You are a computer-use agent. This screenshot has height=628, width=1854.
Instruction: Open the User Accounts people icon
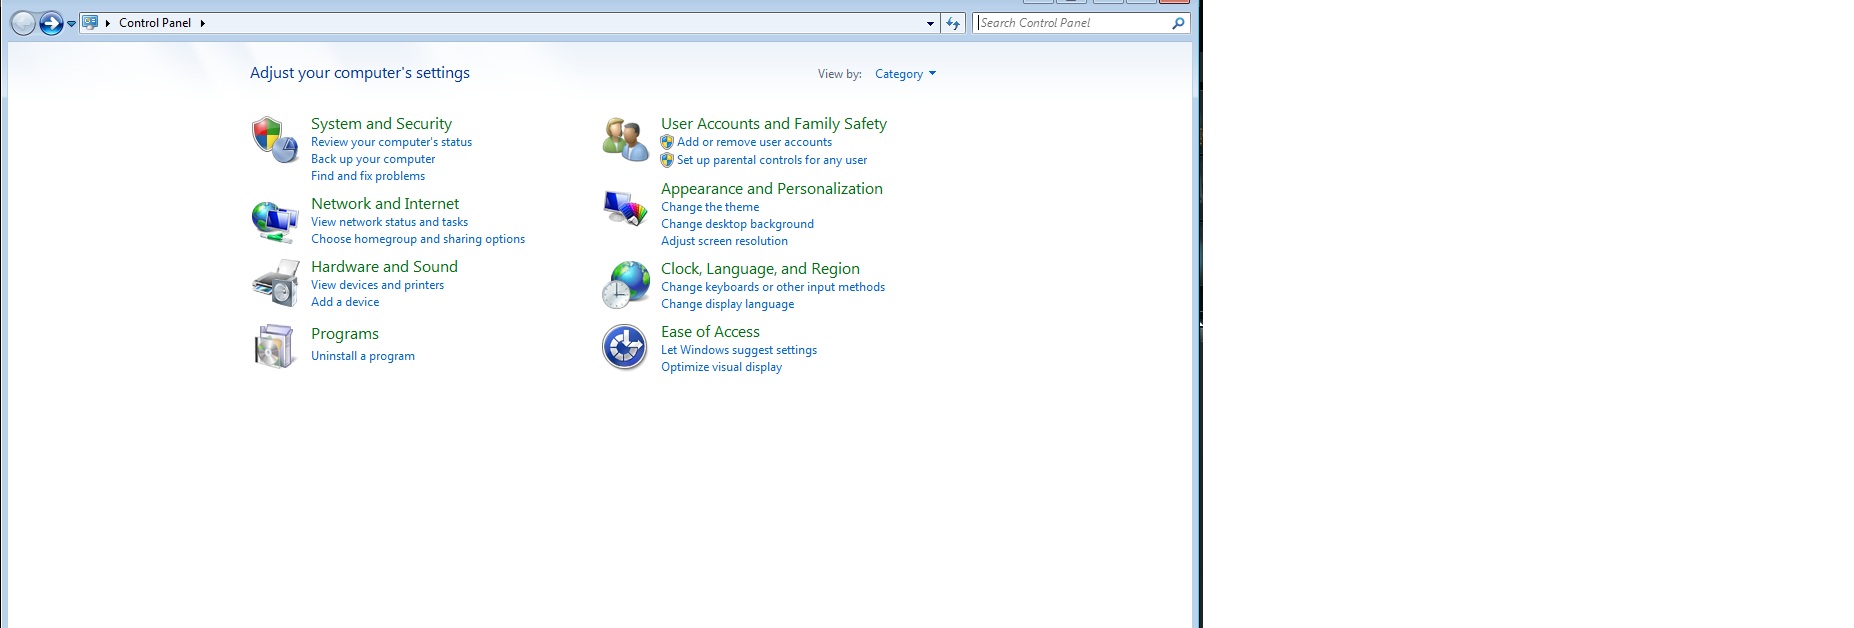(626, 139)
